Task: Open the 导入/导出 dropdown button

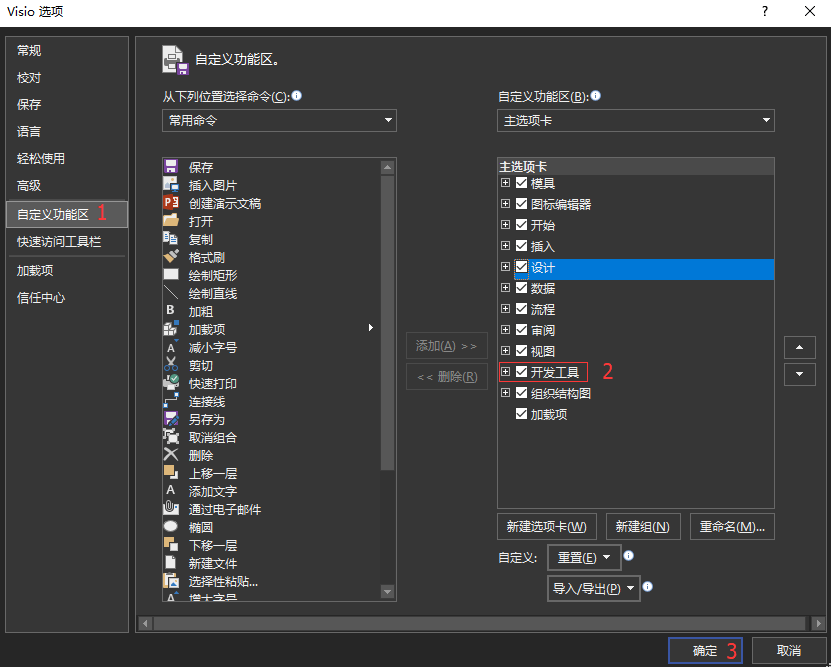Action: point(594,589)
